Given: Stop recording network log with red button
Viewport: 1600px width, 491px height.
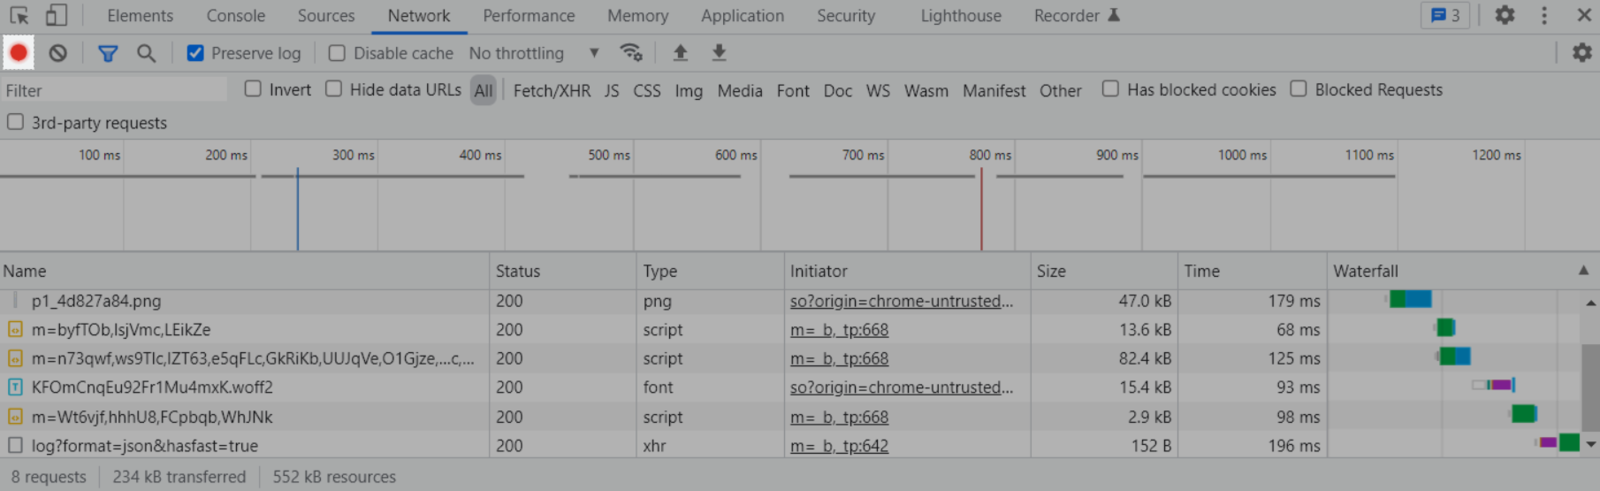Looking at the screenshot, I should tap(18, 53).
